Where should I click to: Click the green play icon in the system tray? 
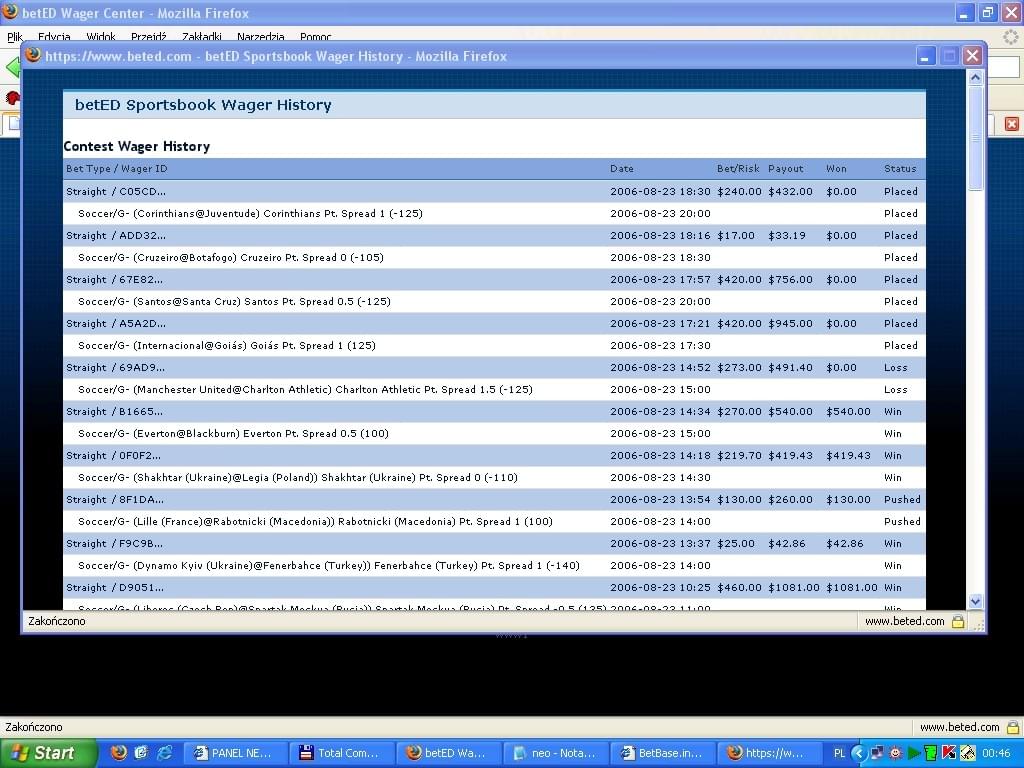[x=914, y=753]
